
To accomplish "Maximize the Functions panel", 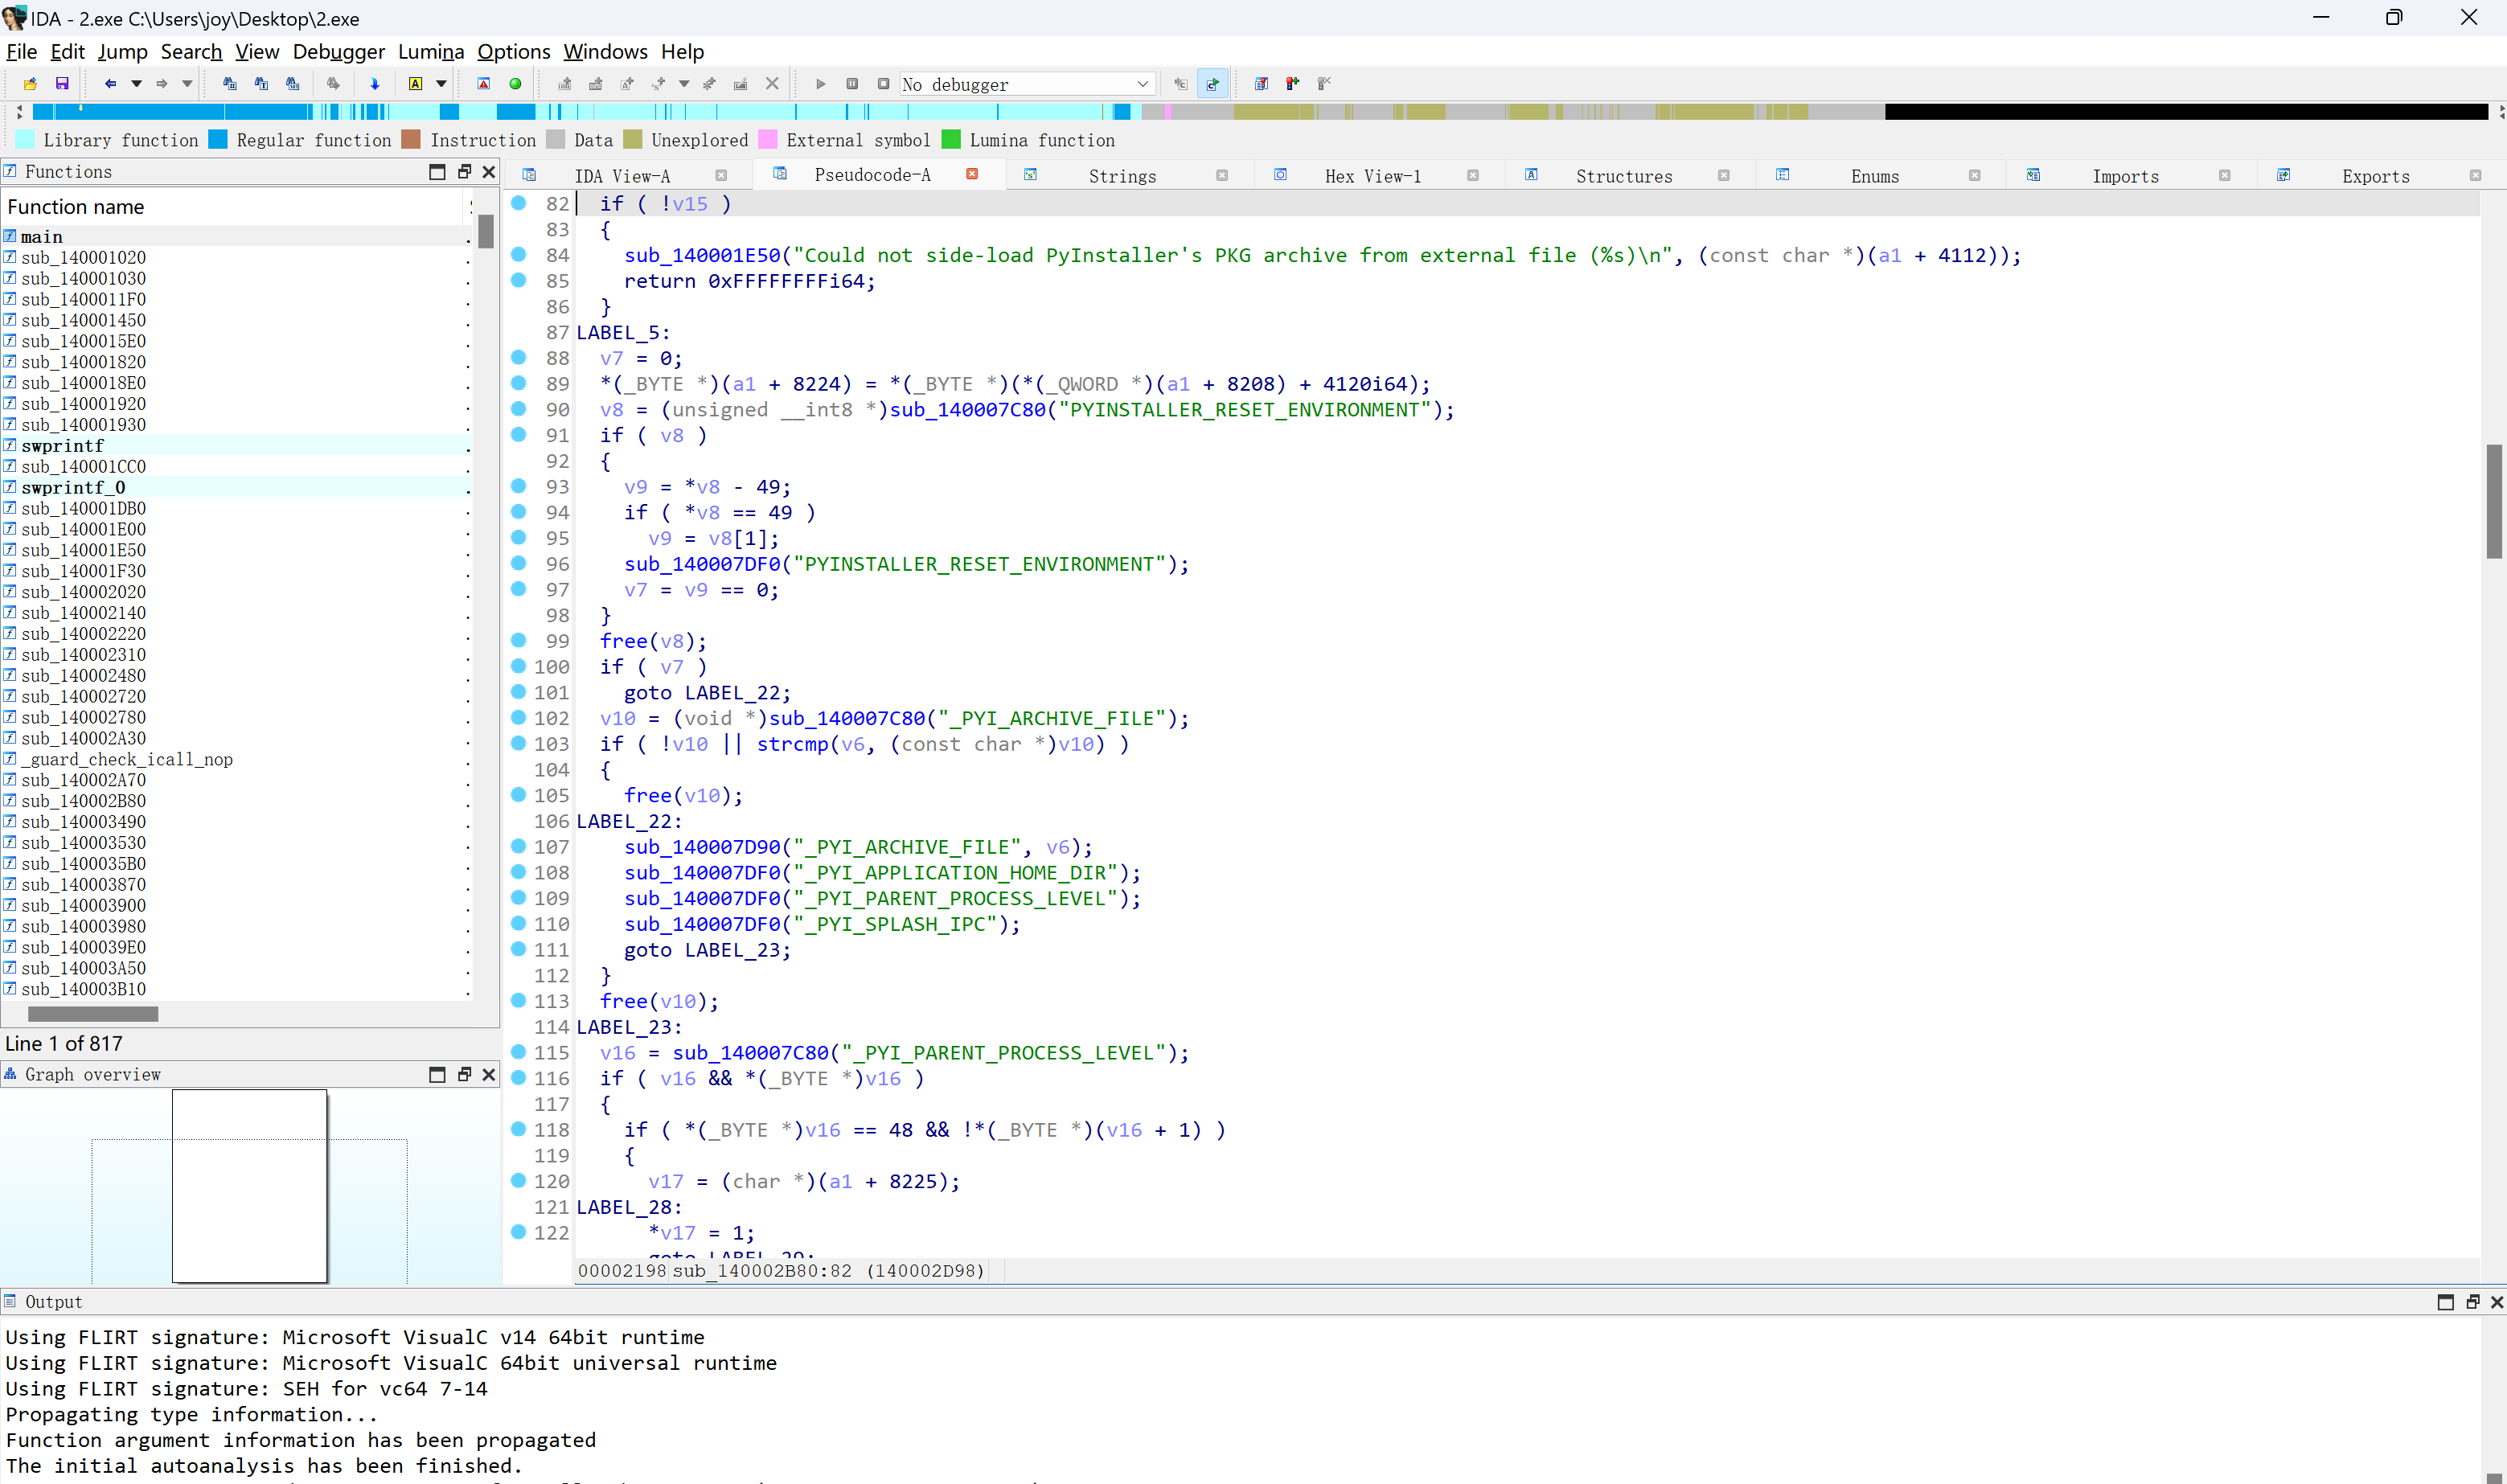I will [x=437, y=172].
